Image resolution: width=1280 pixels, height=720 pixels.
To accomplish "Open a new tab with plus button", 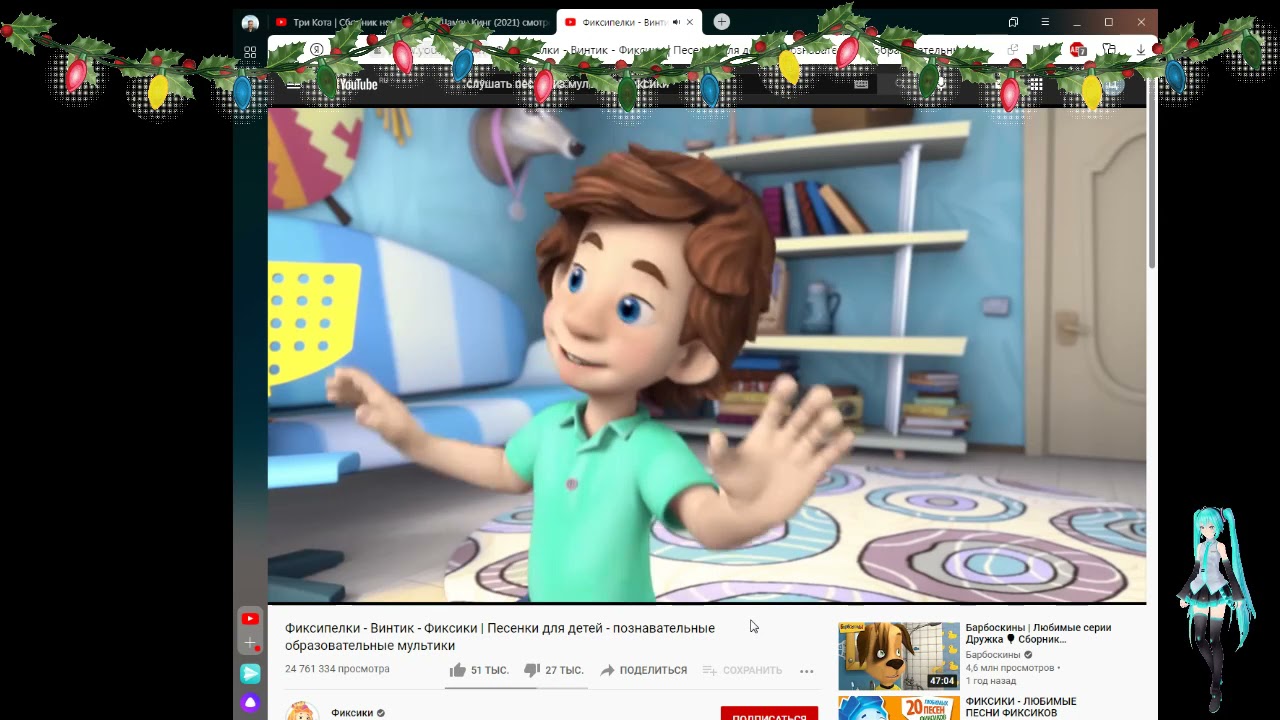I will (x=722, y=22).
